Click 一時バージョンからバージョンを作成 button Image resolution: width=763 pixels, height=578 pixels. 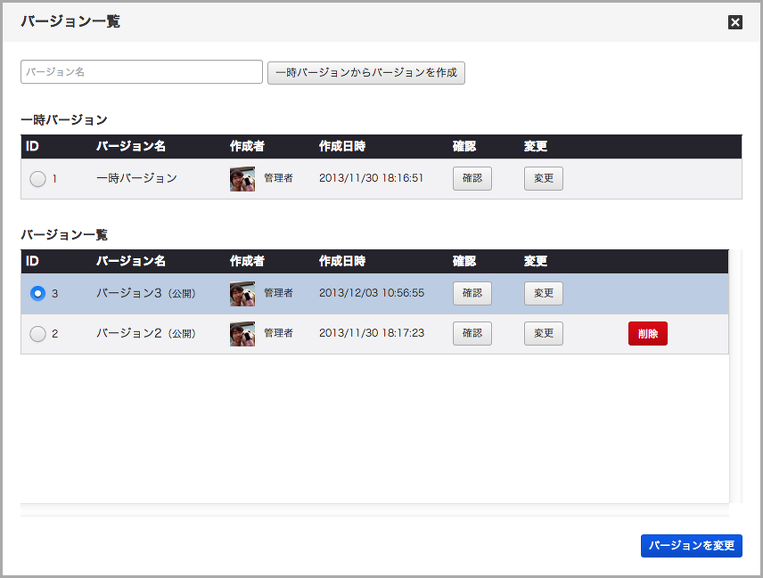click(x=366, y=73)
